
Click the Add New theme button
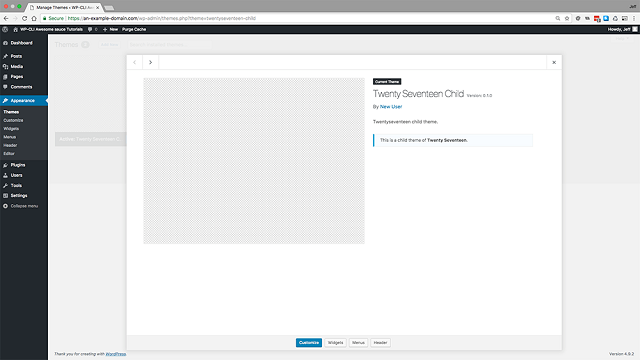pyautogui.click(x=109, y=44)
